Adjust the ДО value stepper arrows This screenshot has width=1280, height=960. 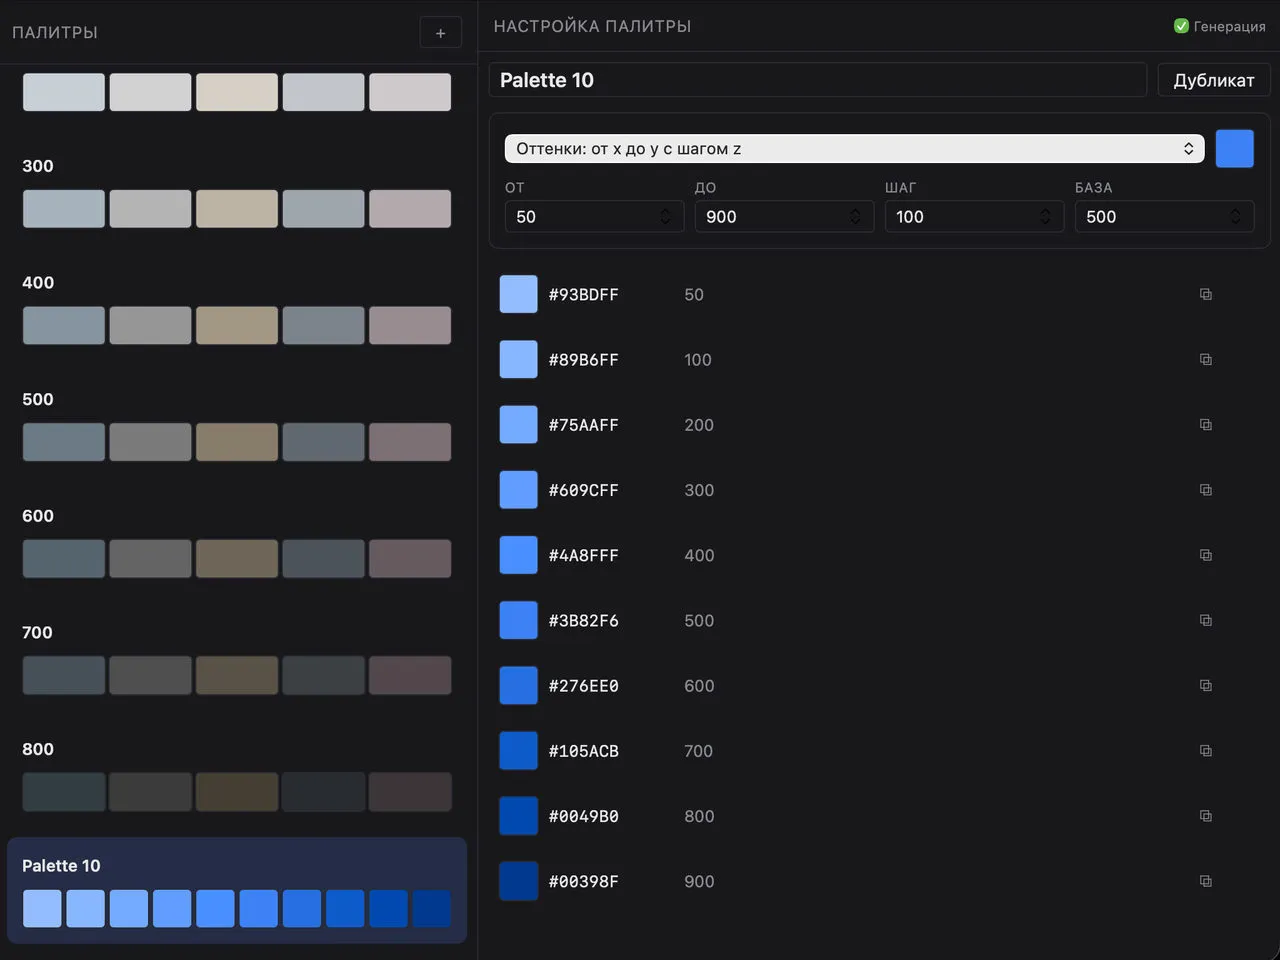coord(855,217)
